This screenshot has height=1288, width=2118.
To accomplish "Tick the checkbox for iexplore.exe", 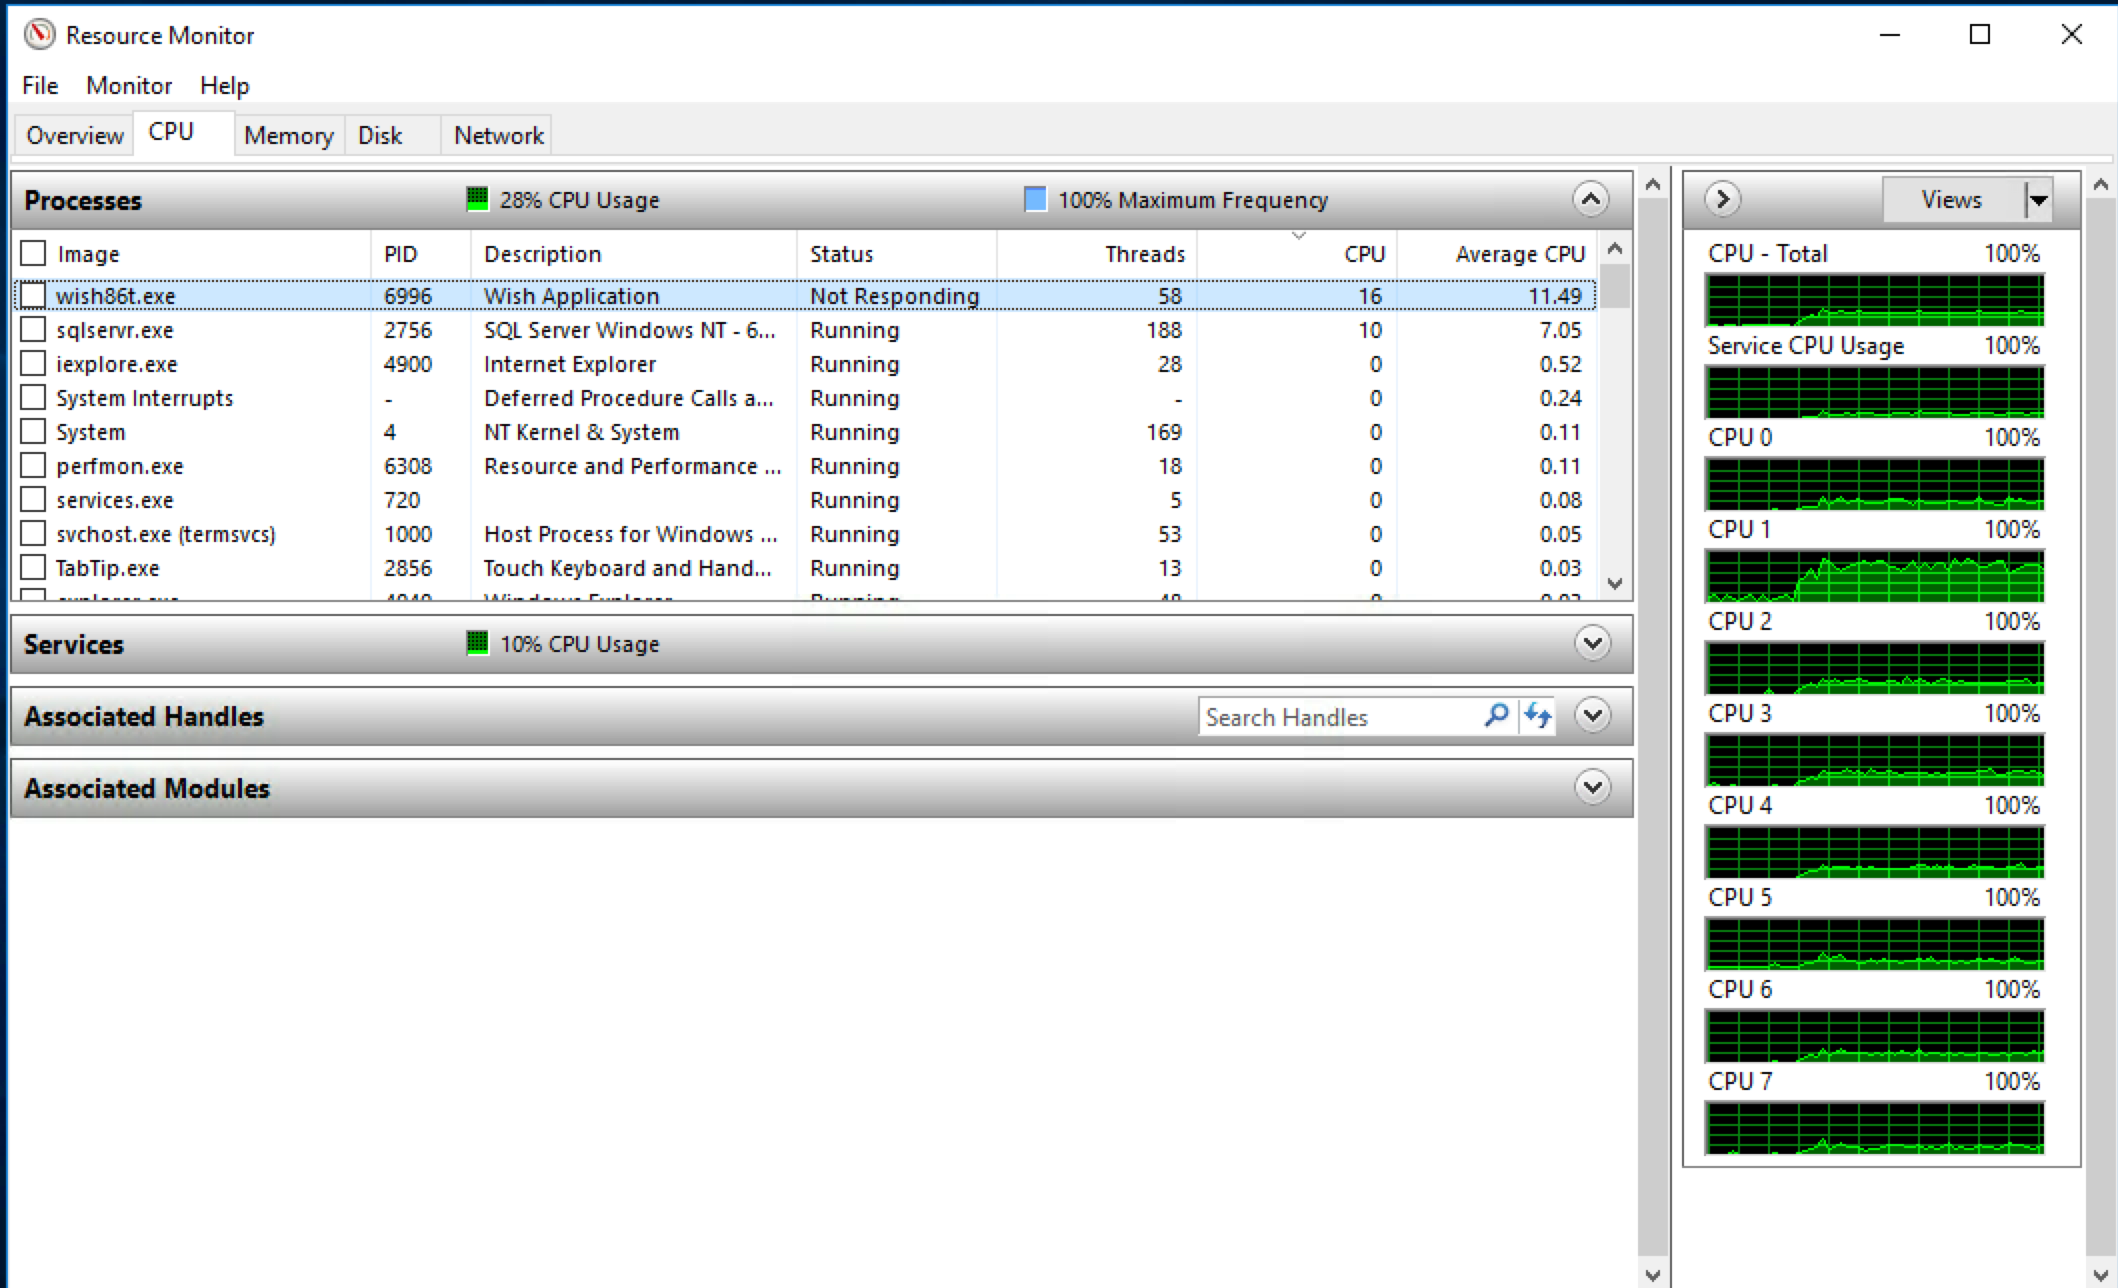I will pyautogui.click(x=33, y=363).
